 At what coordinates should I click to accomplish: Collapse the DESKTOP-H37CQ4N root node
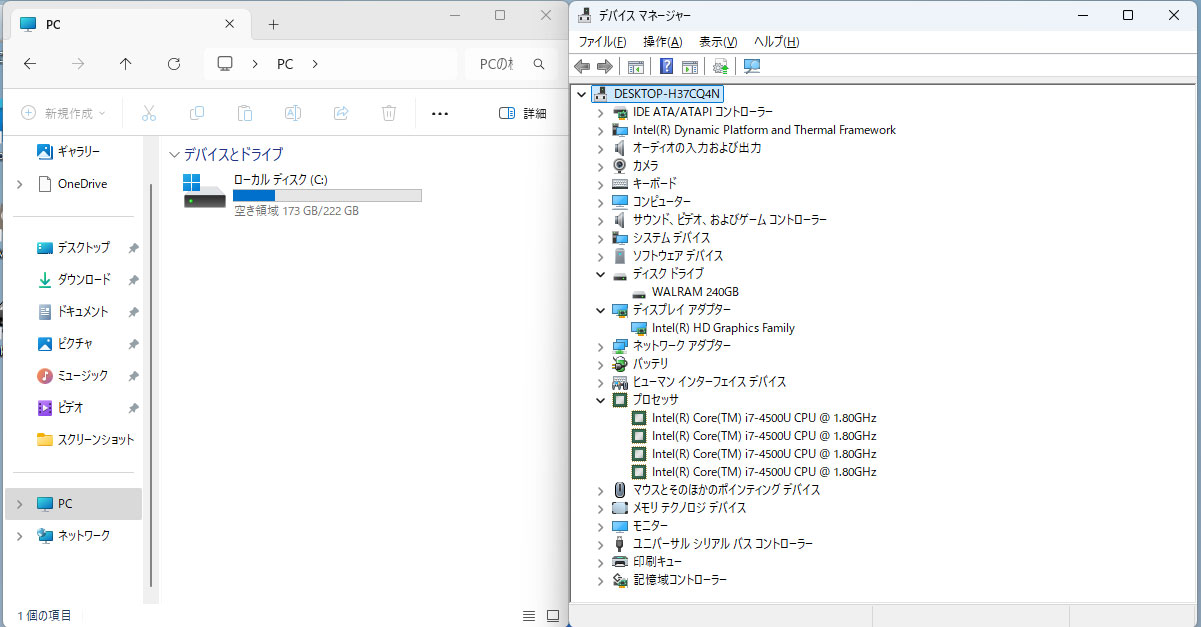pos(581,94)
